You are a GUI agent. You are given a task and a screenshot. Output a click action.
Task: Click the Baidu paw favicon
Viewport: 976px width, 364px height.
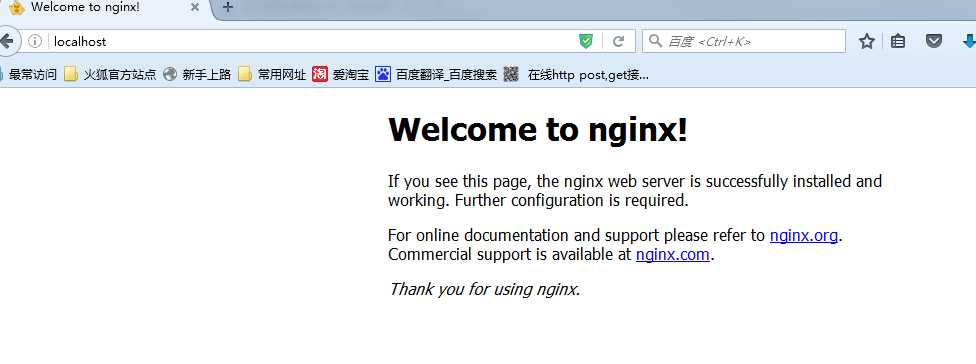(x=383, y=75)
